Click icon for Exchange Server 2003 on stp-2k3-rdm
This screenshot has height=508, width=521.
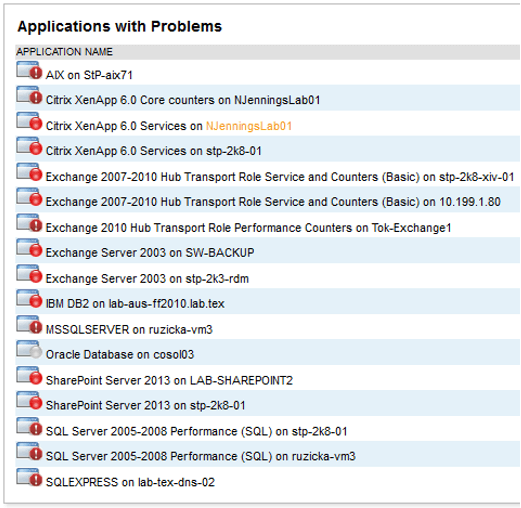coord(29,274)
